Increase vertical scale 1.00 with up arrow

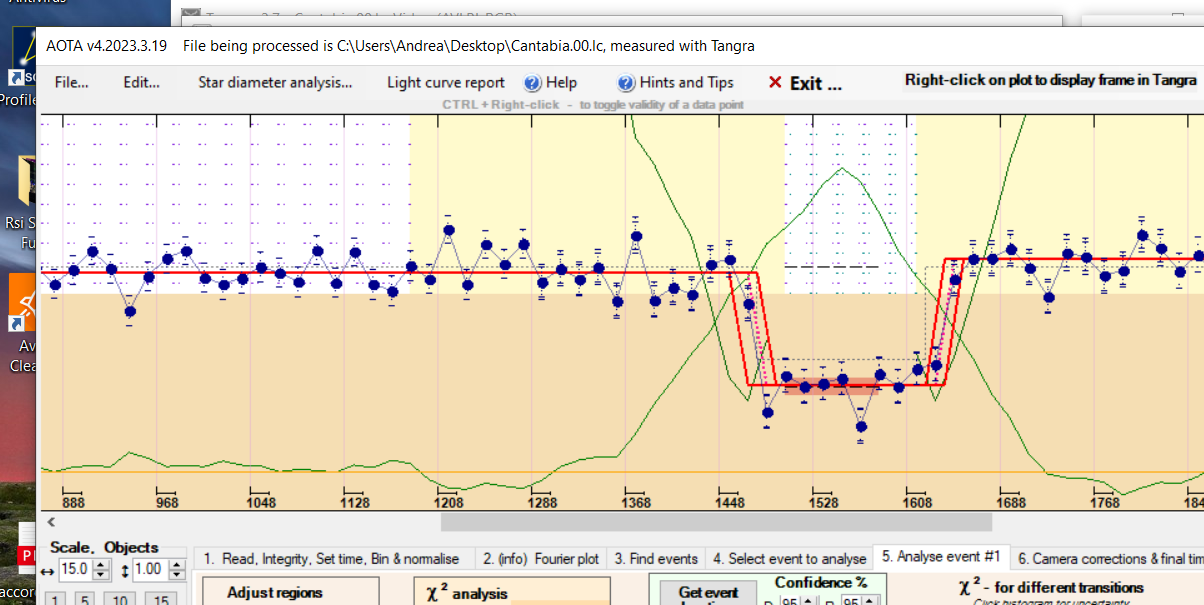pyautogui.click(x=177, y=566)
